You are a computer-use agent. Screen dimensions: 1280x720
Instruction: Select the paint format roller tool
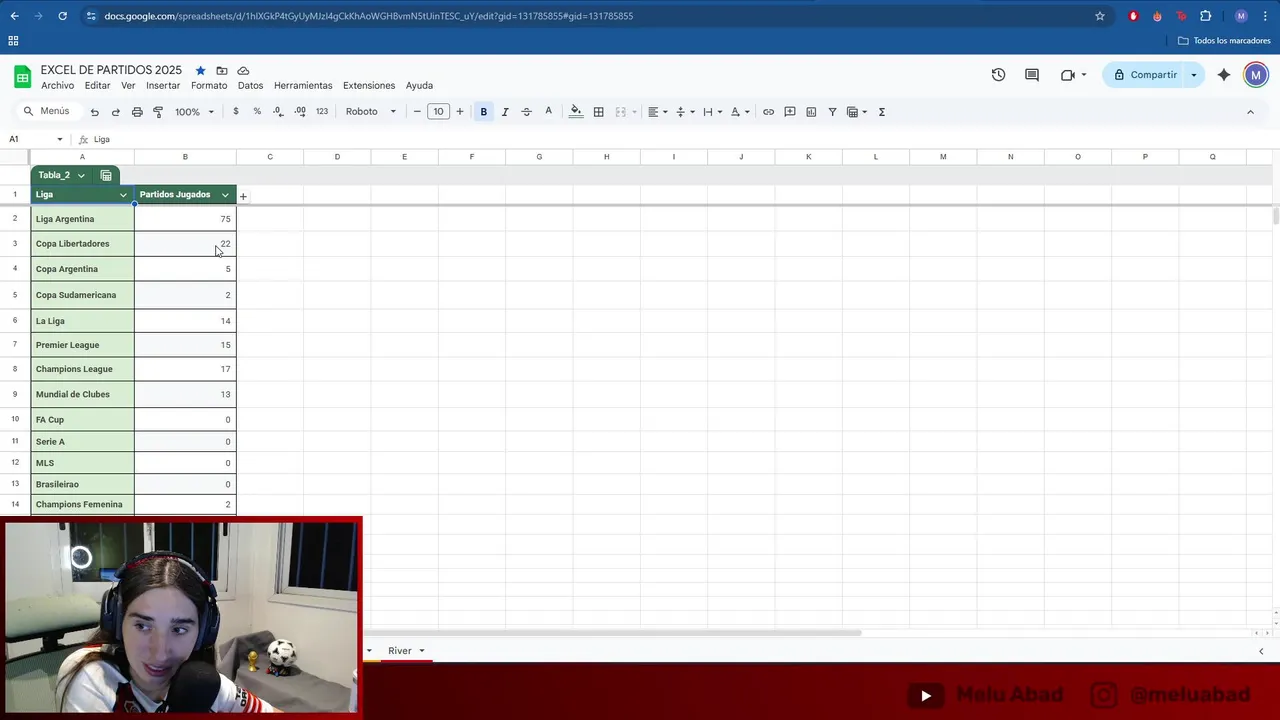(158, 112)
